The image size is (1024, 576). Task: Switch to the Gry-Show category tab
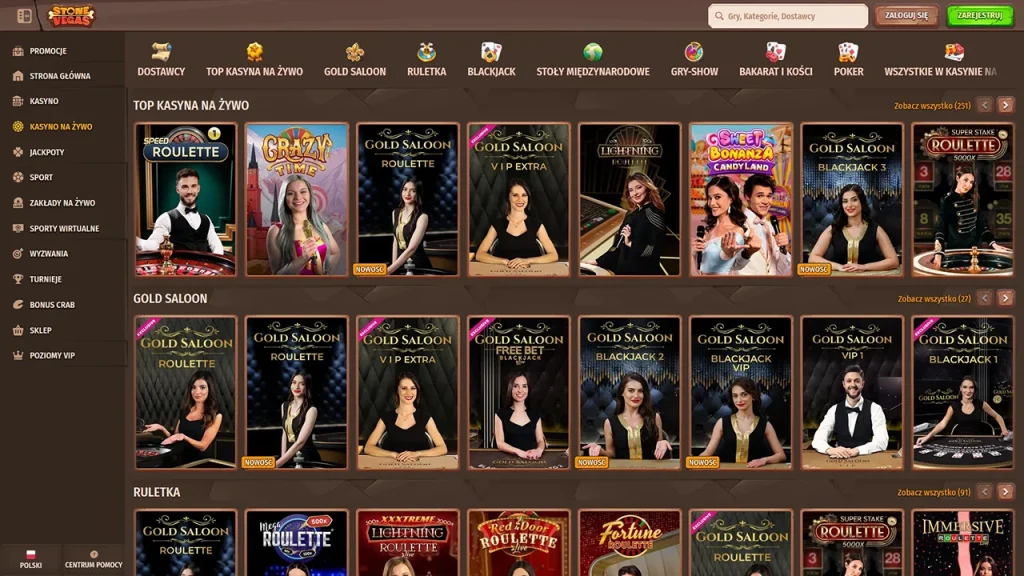[x=694, y=59]
